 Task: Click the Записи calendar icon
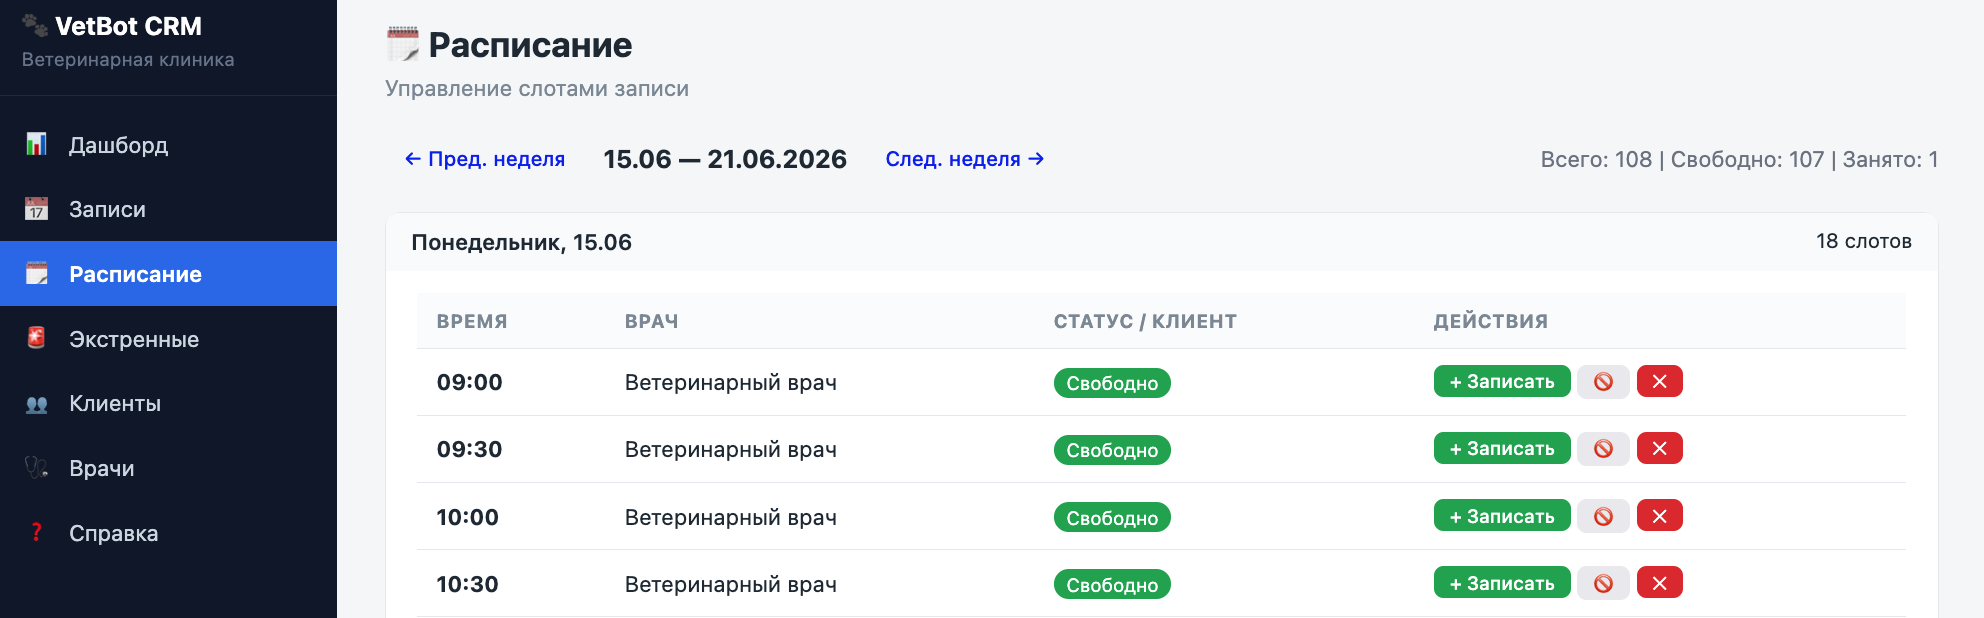[36, 208]
